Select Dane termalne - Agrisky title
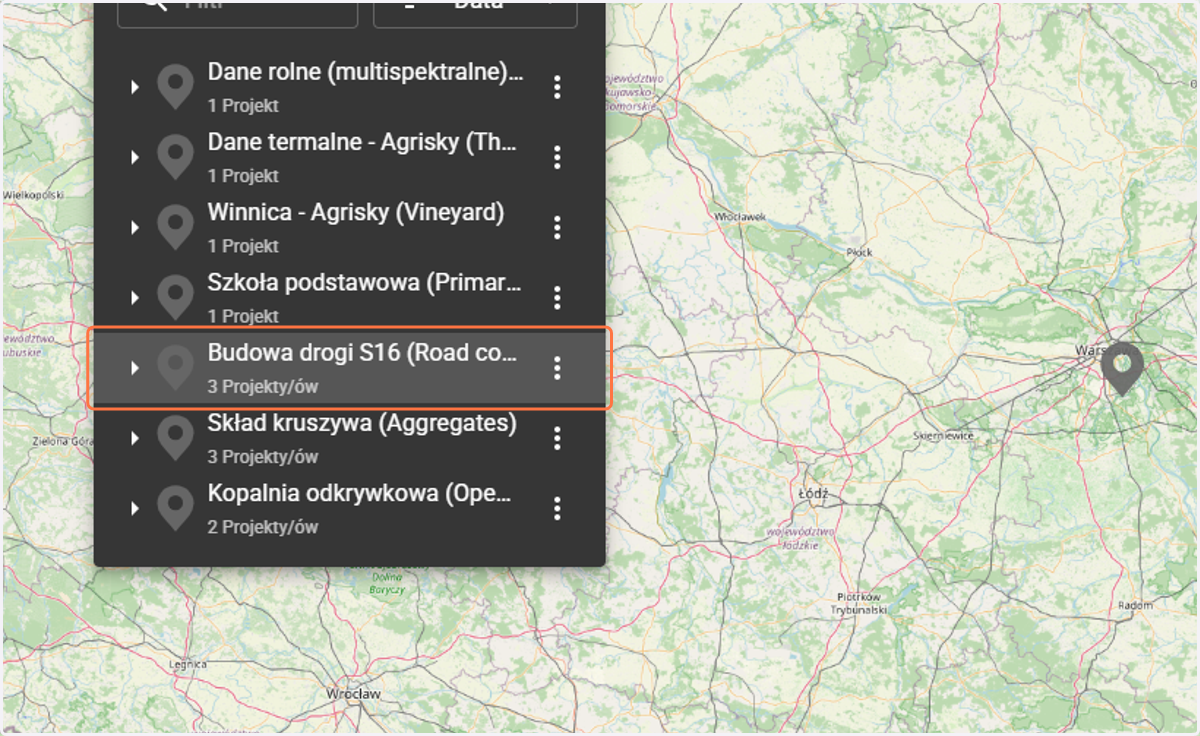The image size is (1200, 736). tap(362, 142)
